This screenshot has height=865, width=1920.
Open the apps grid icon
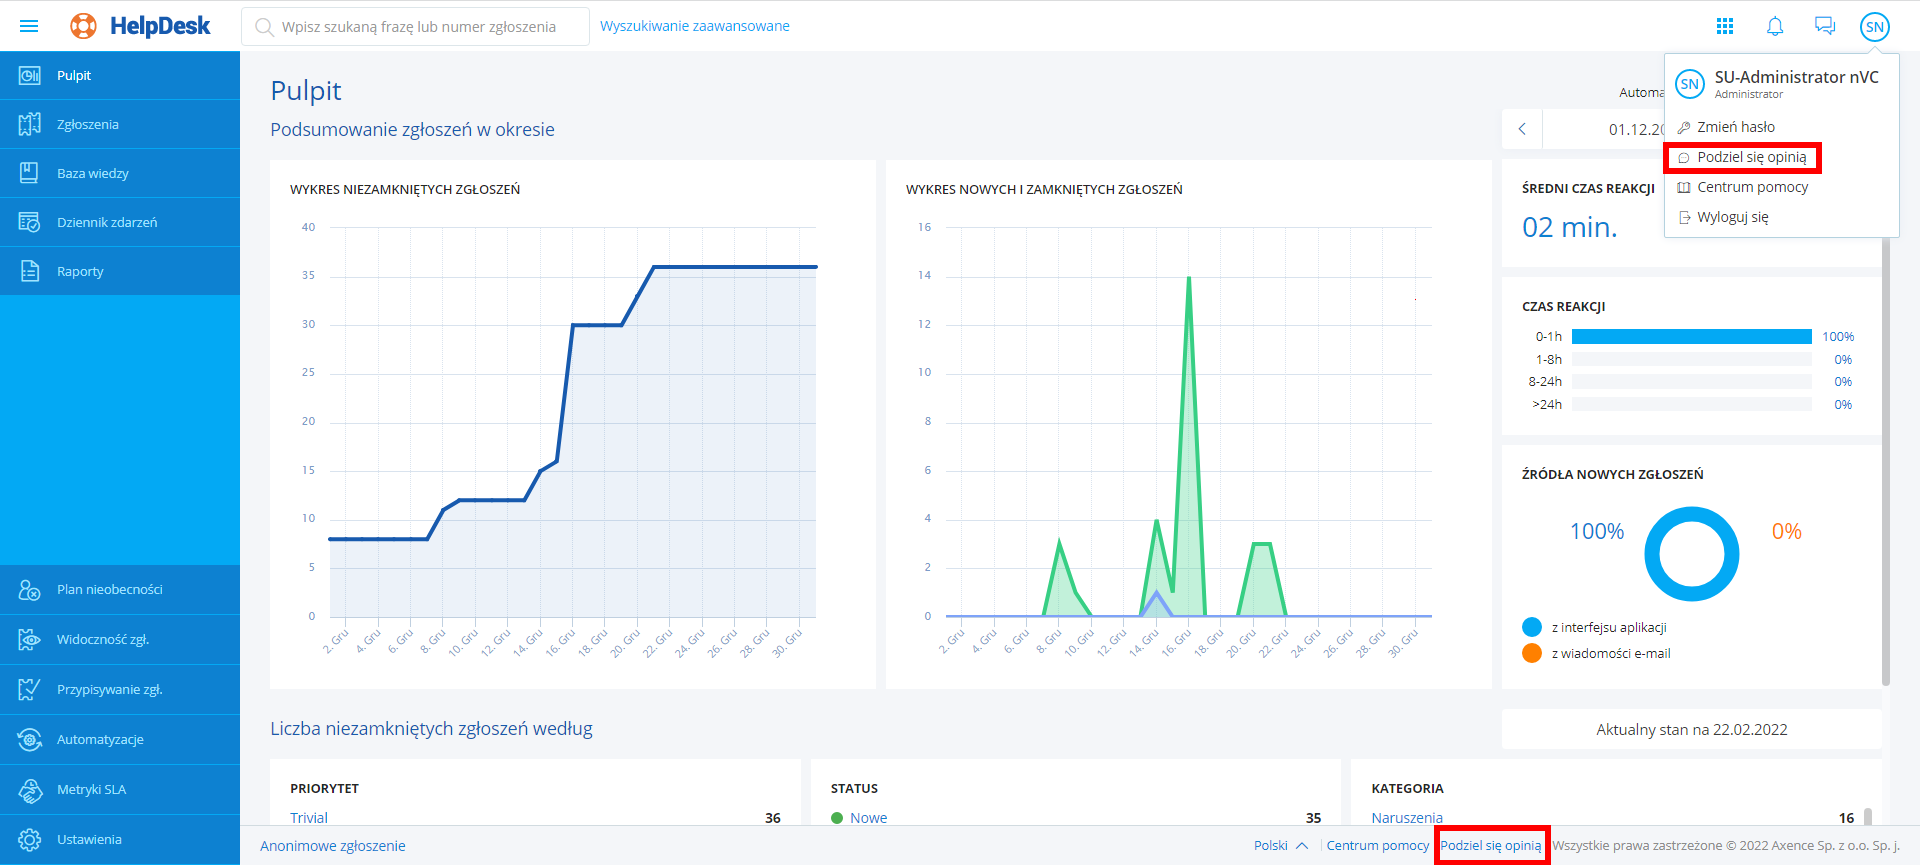coord(1725,26)
